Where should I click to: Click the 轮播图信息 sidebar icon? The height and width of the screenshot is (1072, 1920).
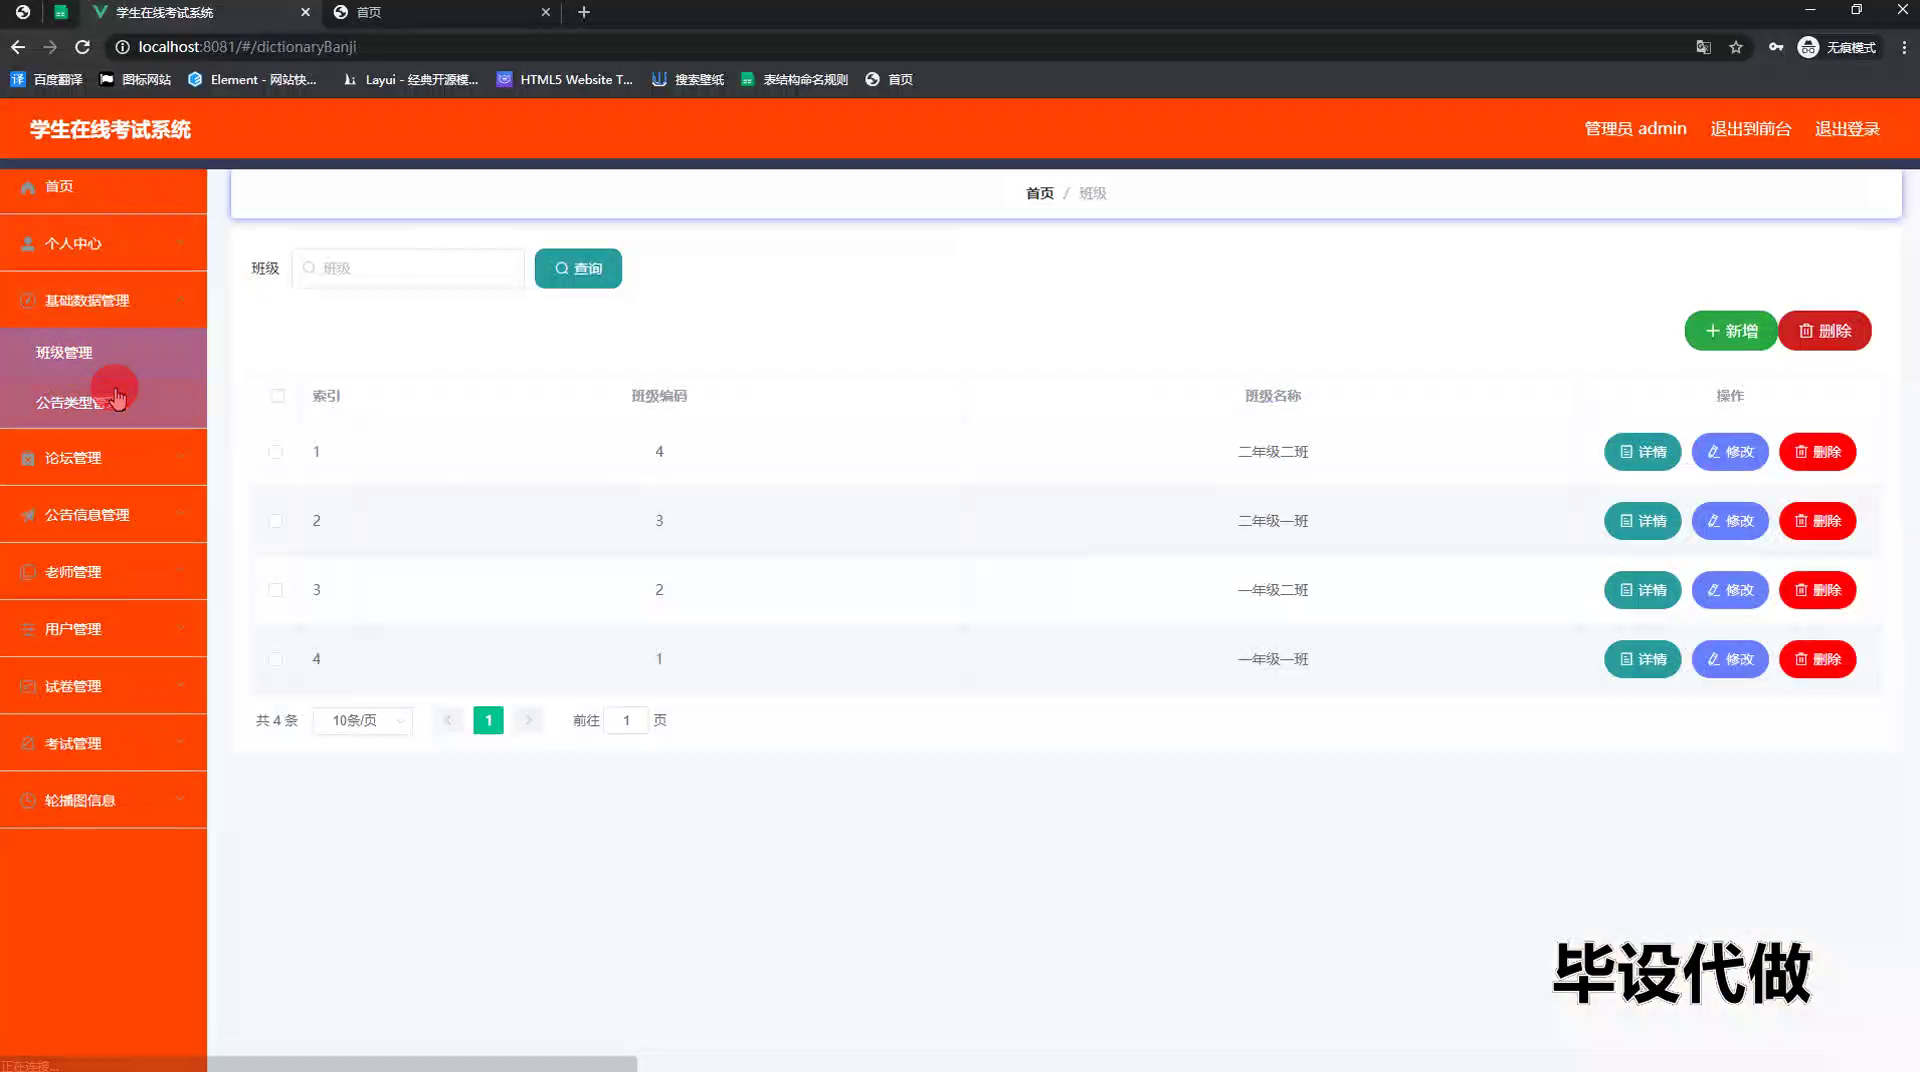(x=28, y=800)
